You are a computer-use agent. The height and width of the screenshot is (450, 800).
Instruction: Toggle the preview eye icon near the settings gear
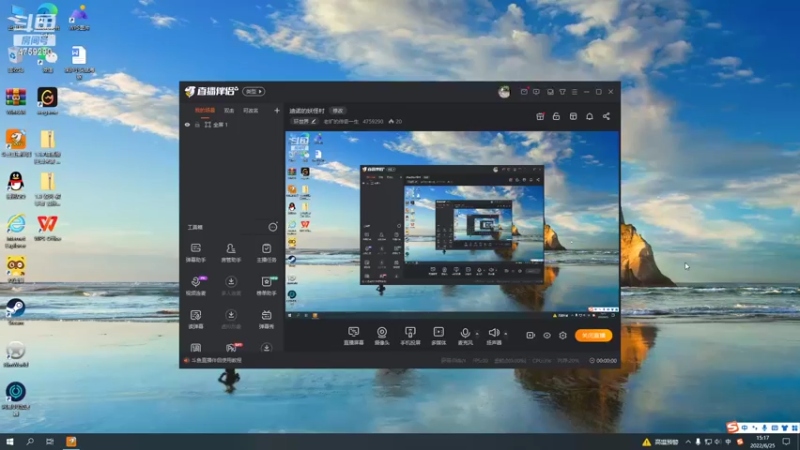coord(547,335)
